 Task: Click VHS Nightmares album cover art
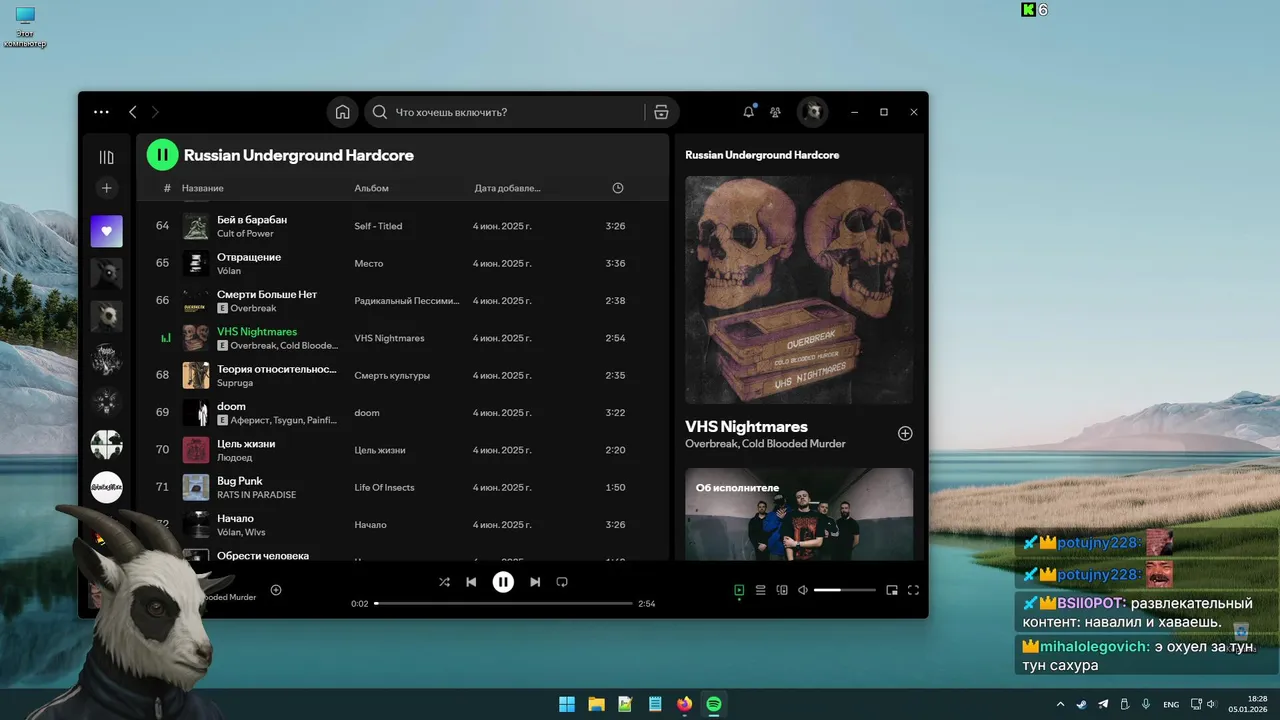click(x=799, y=290)
